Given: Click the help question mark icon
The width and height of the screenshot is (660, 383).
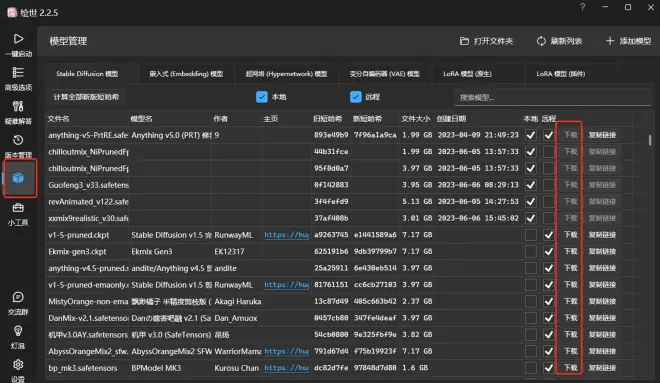Looking at the screenshot, I should [583, 7].
